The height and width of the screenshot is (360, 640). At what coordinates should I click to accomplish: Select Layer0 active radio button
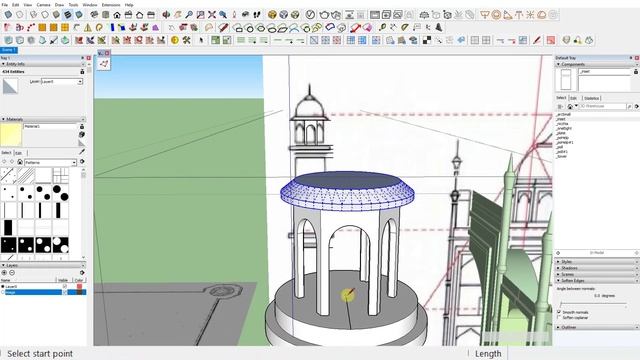(x=3, y=287)
